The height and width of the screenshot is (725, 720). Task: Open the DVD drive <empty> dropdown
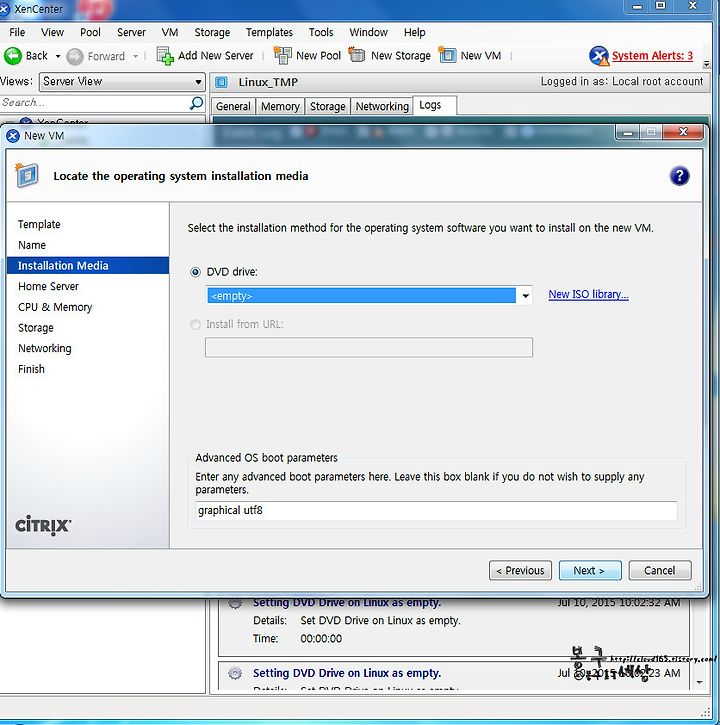tap(525, 296)
